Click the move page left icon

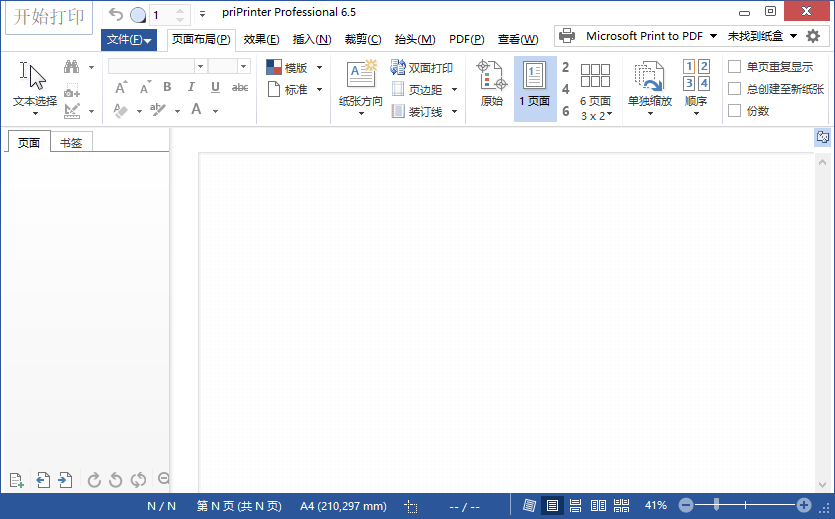43,480
